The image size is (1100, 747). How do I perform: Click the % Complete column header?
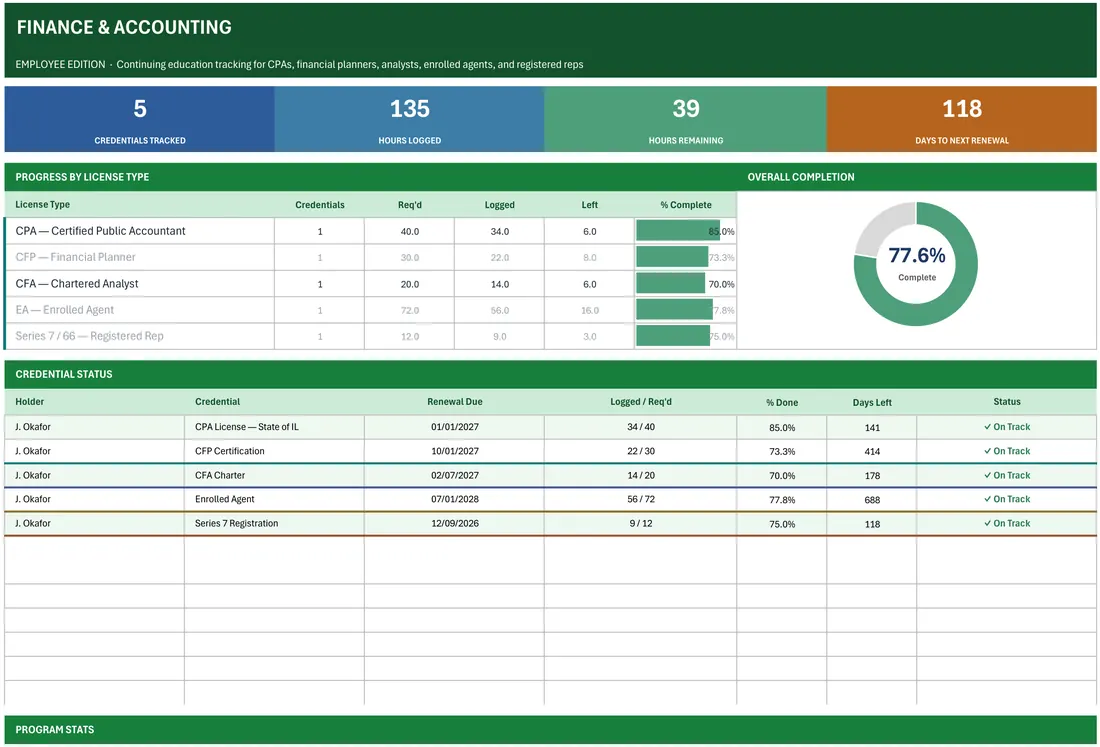[x=685, y=205]
